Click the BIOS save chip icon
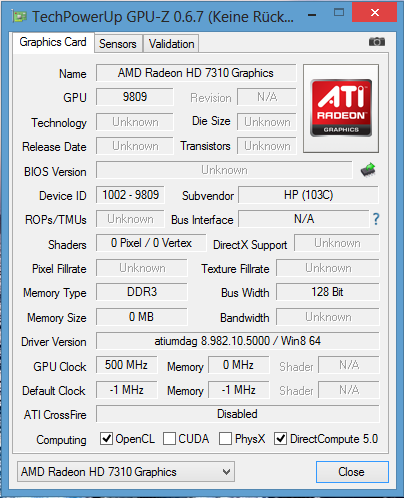The height and width of the screenshot is (498, 404). pyautogui.click(x=368, y=170)
